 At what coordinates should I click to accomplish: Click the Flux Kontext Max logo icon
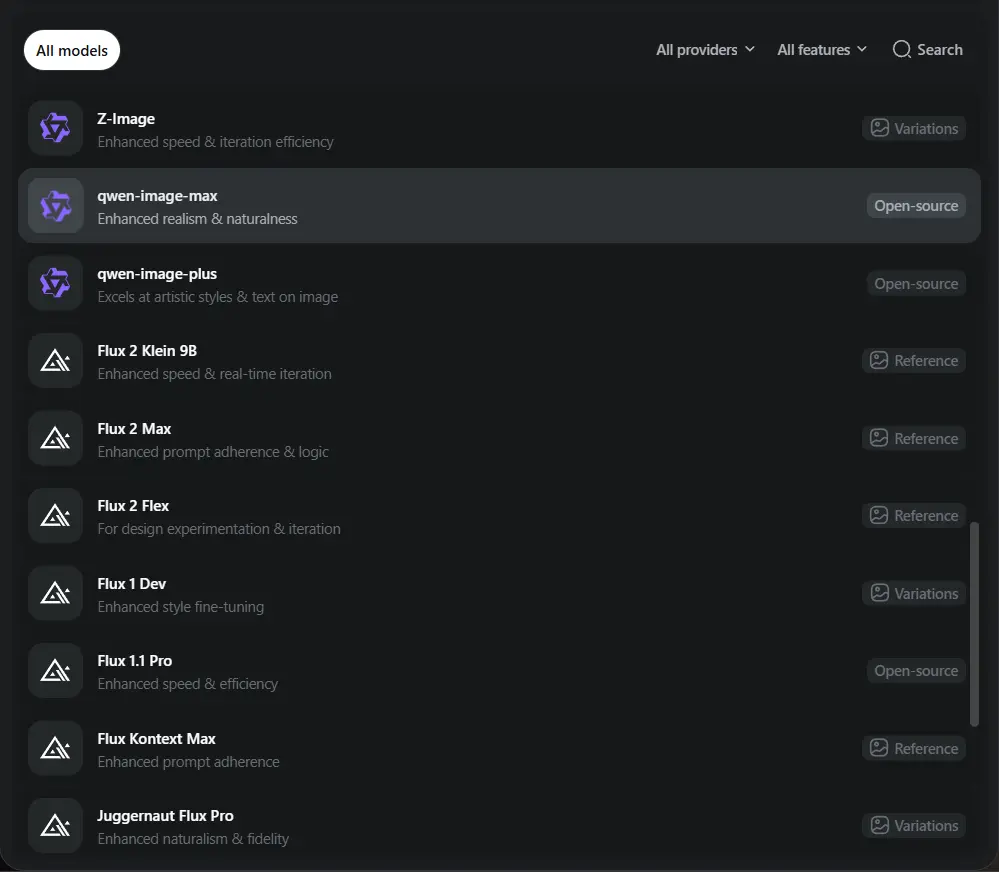55,748
